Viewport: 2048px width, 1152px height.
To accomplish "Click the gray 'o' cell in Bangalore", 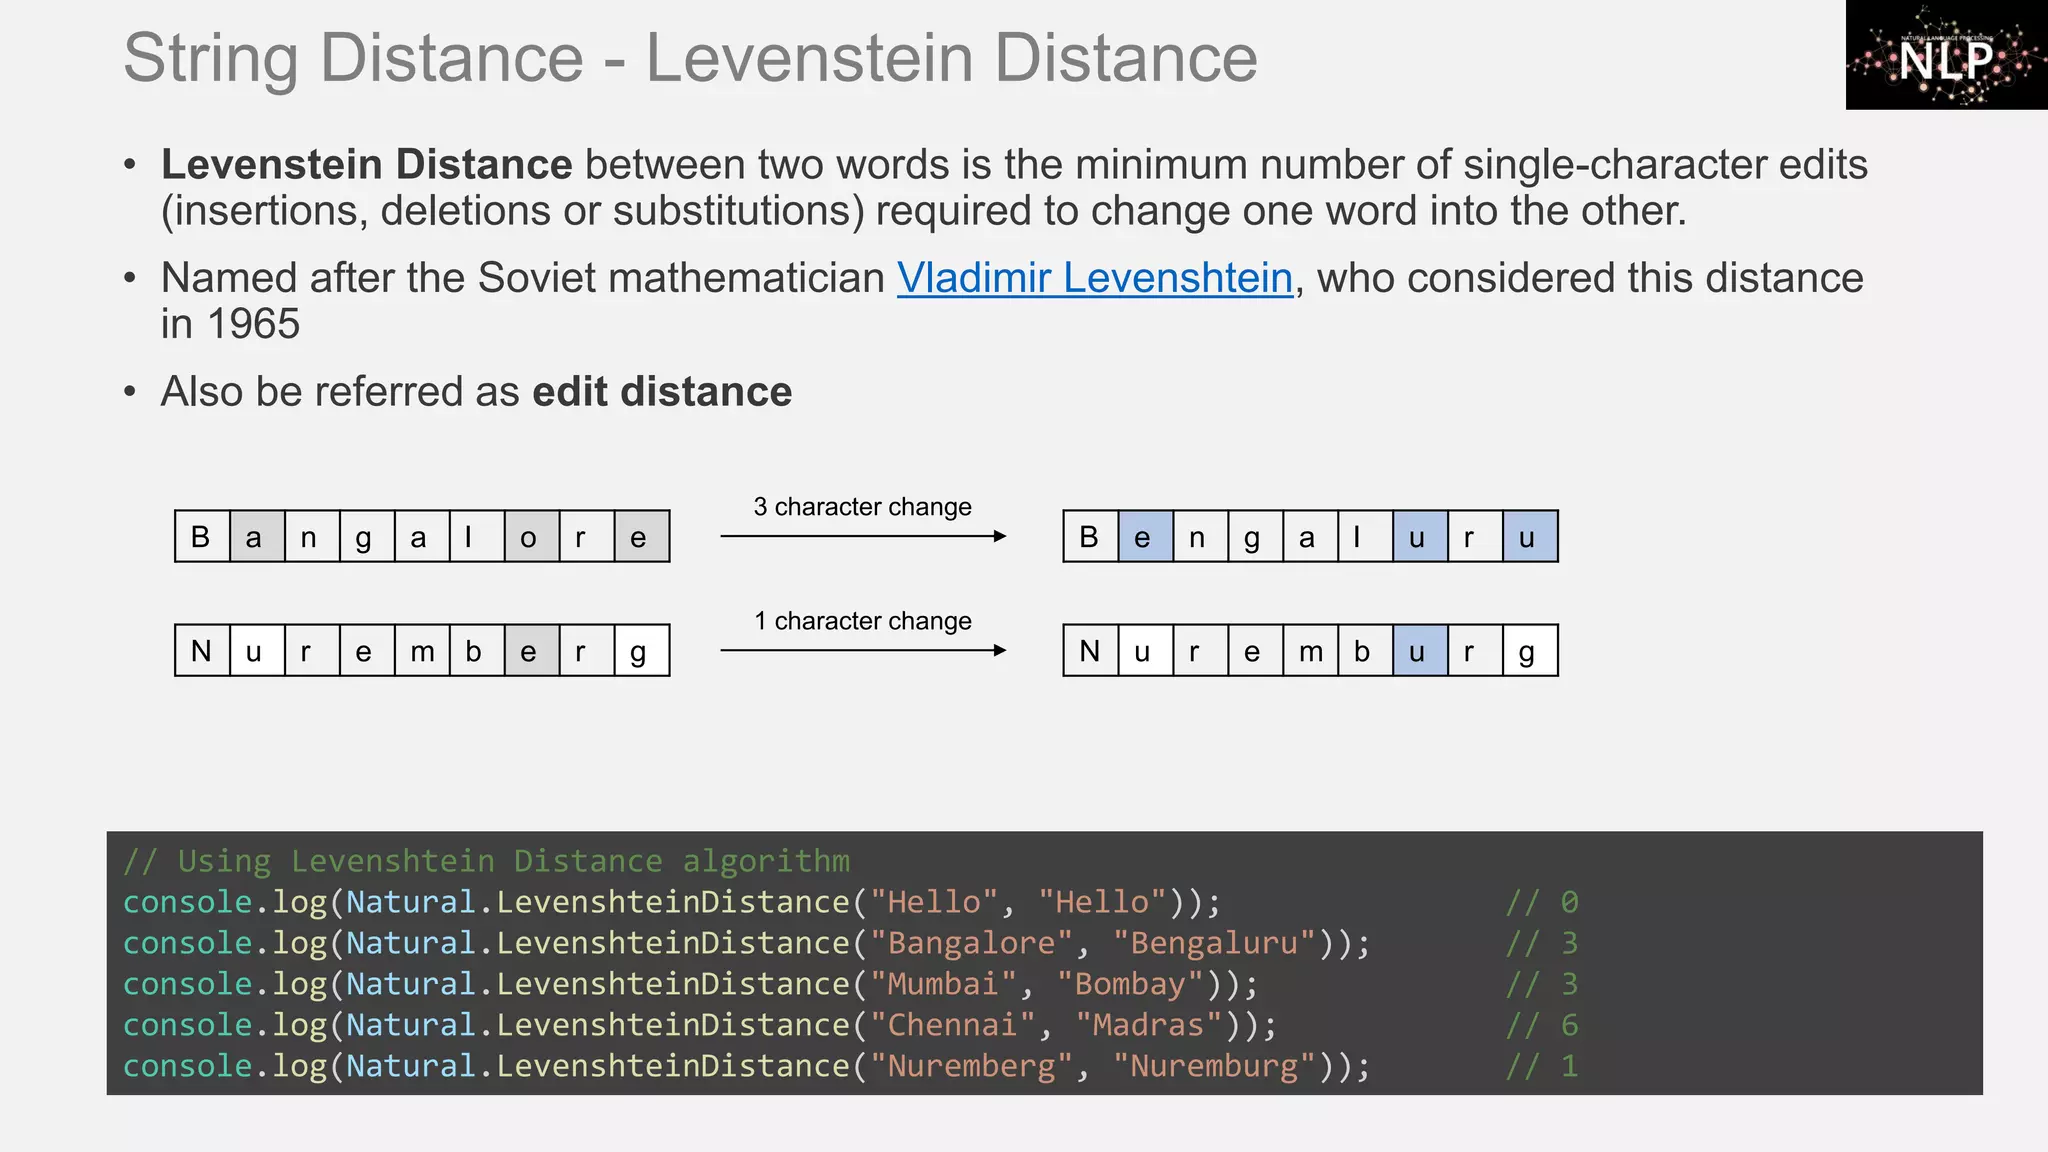I will (x=530, y=537).
